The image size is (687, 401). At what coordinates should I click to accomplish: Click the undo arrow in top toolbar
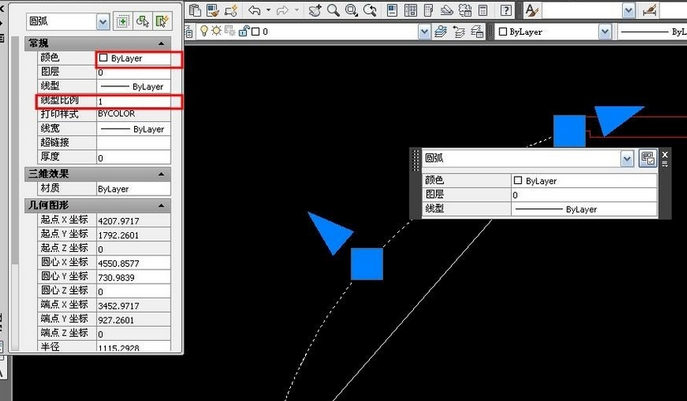pyautogui.click(x=255, y=10)
